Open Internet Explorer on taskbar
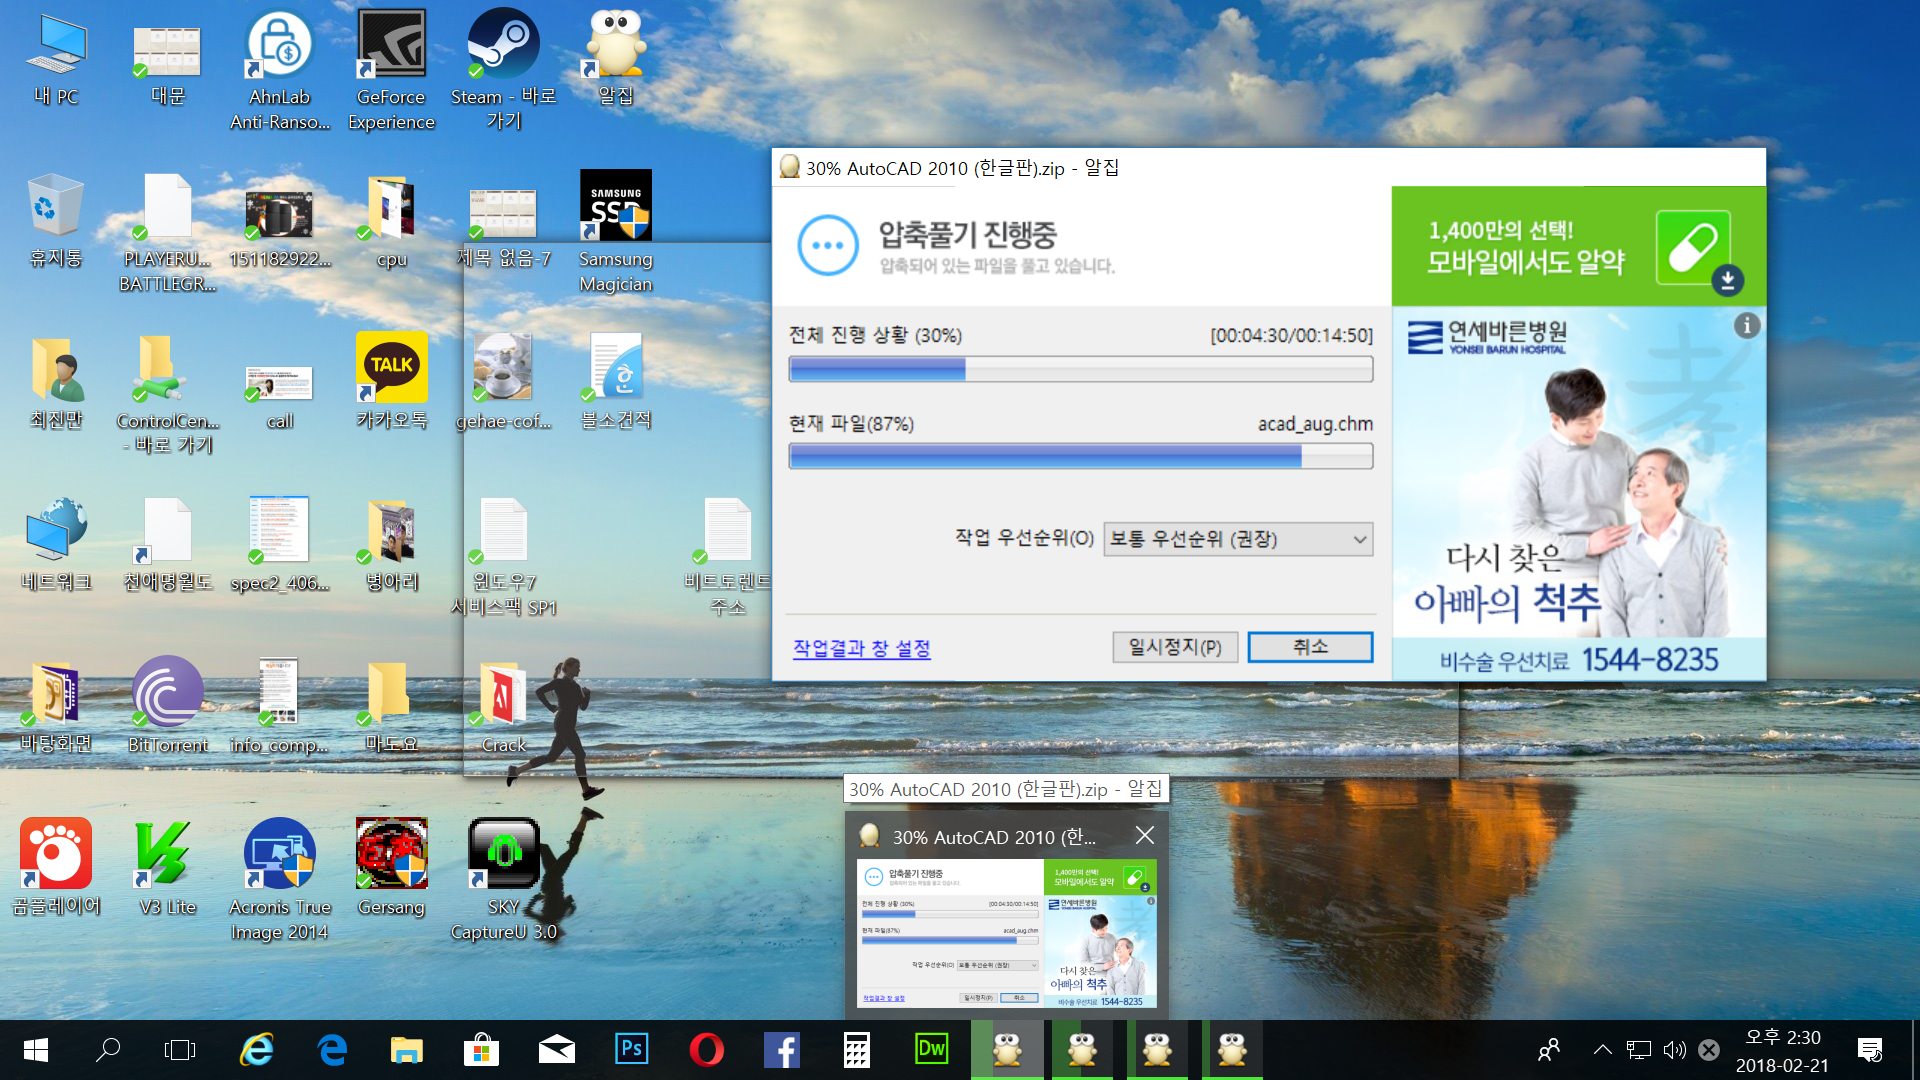This screenshot has width=1920, height=1080. click(x=256, y=1049)
